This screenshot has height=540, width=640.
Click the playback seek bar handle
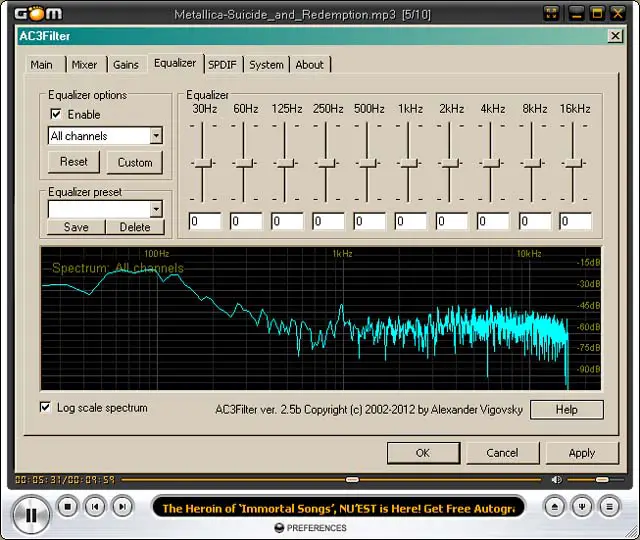(352, 480)
